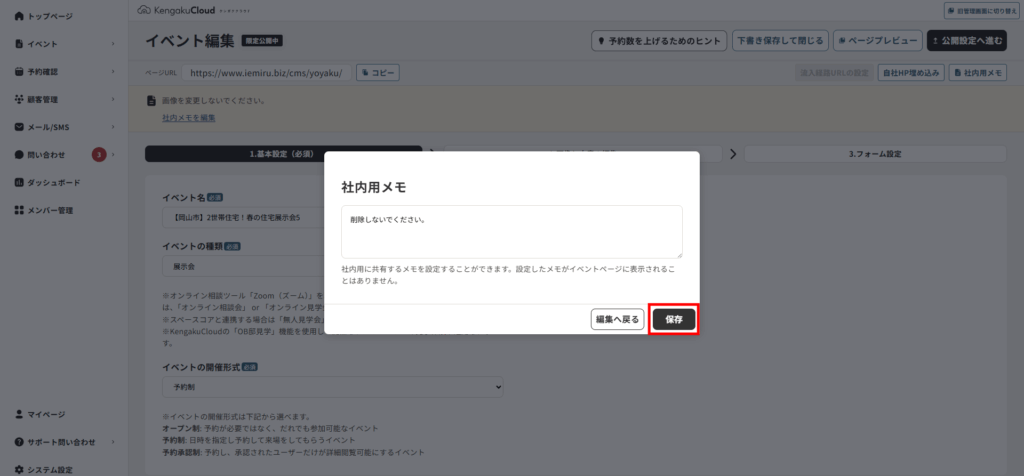Open ダッシュボード menu item

54,182
